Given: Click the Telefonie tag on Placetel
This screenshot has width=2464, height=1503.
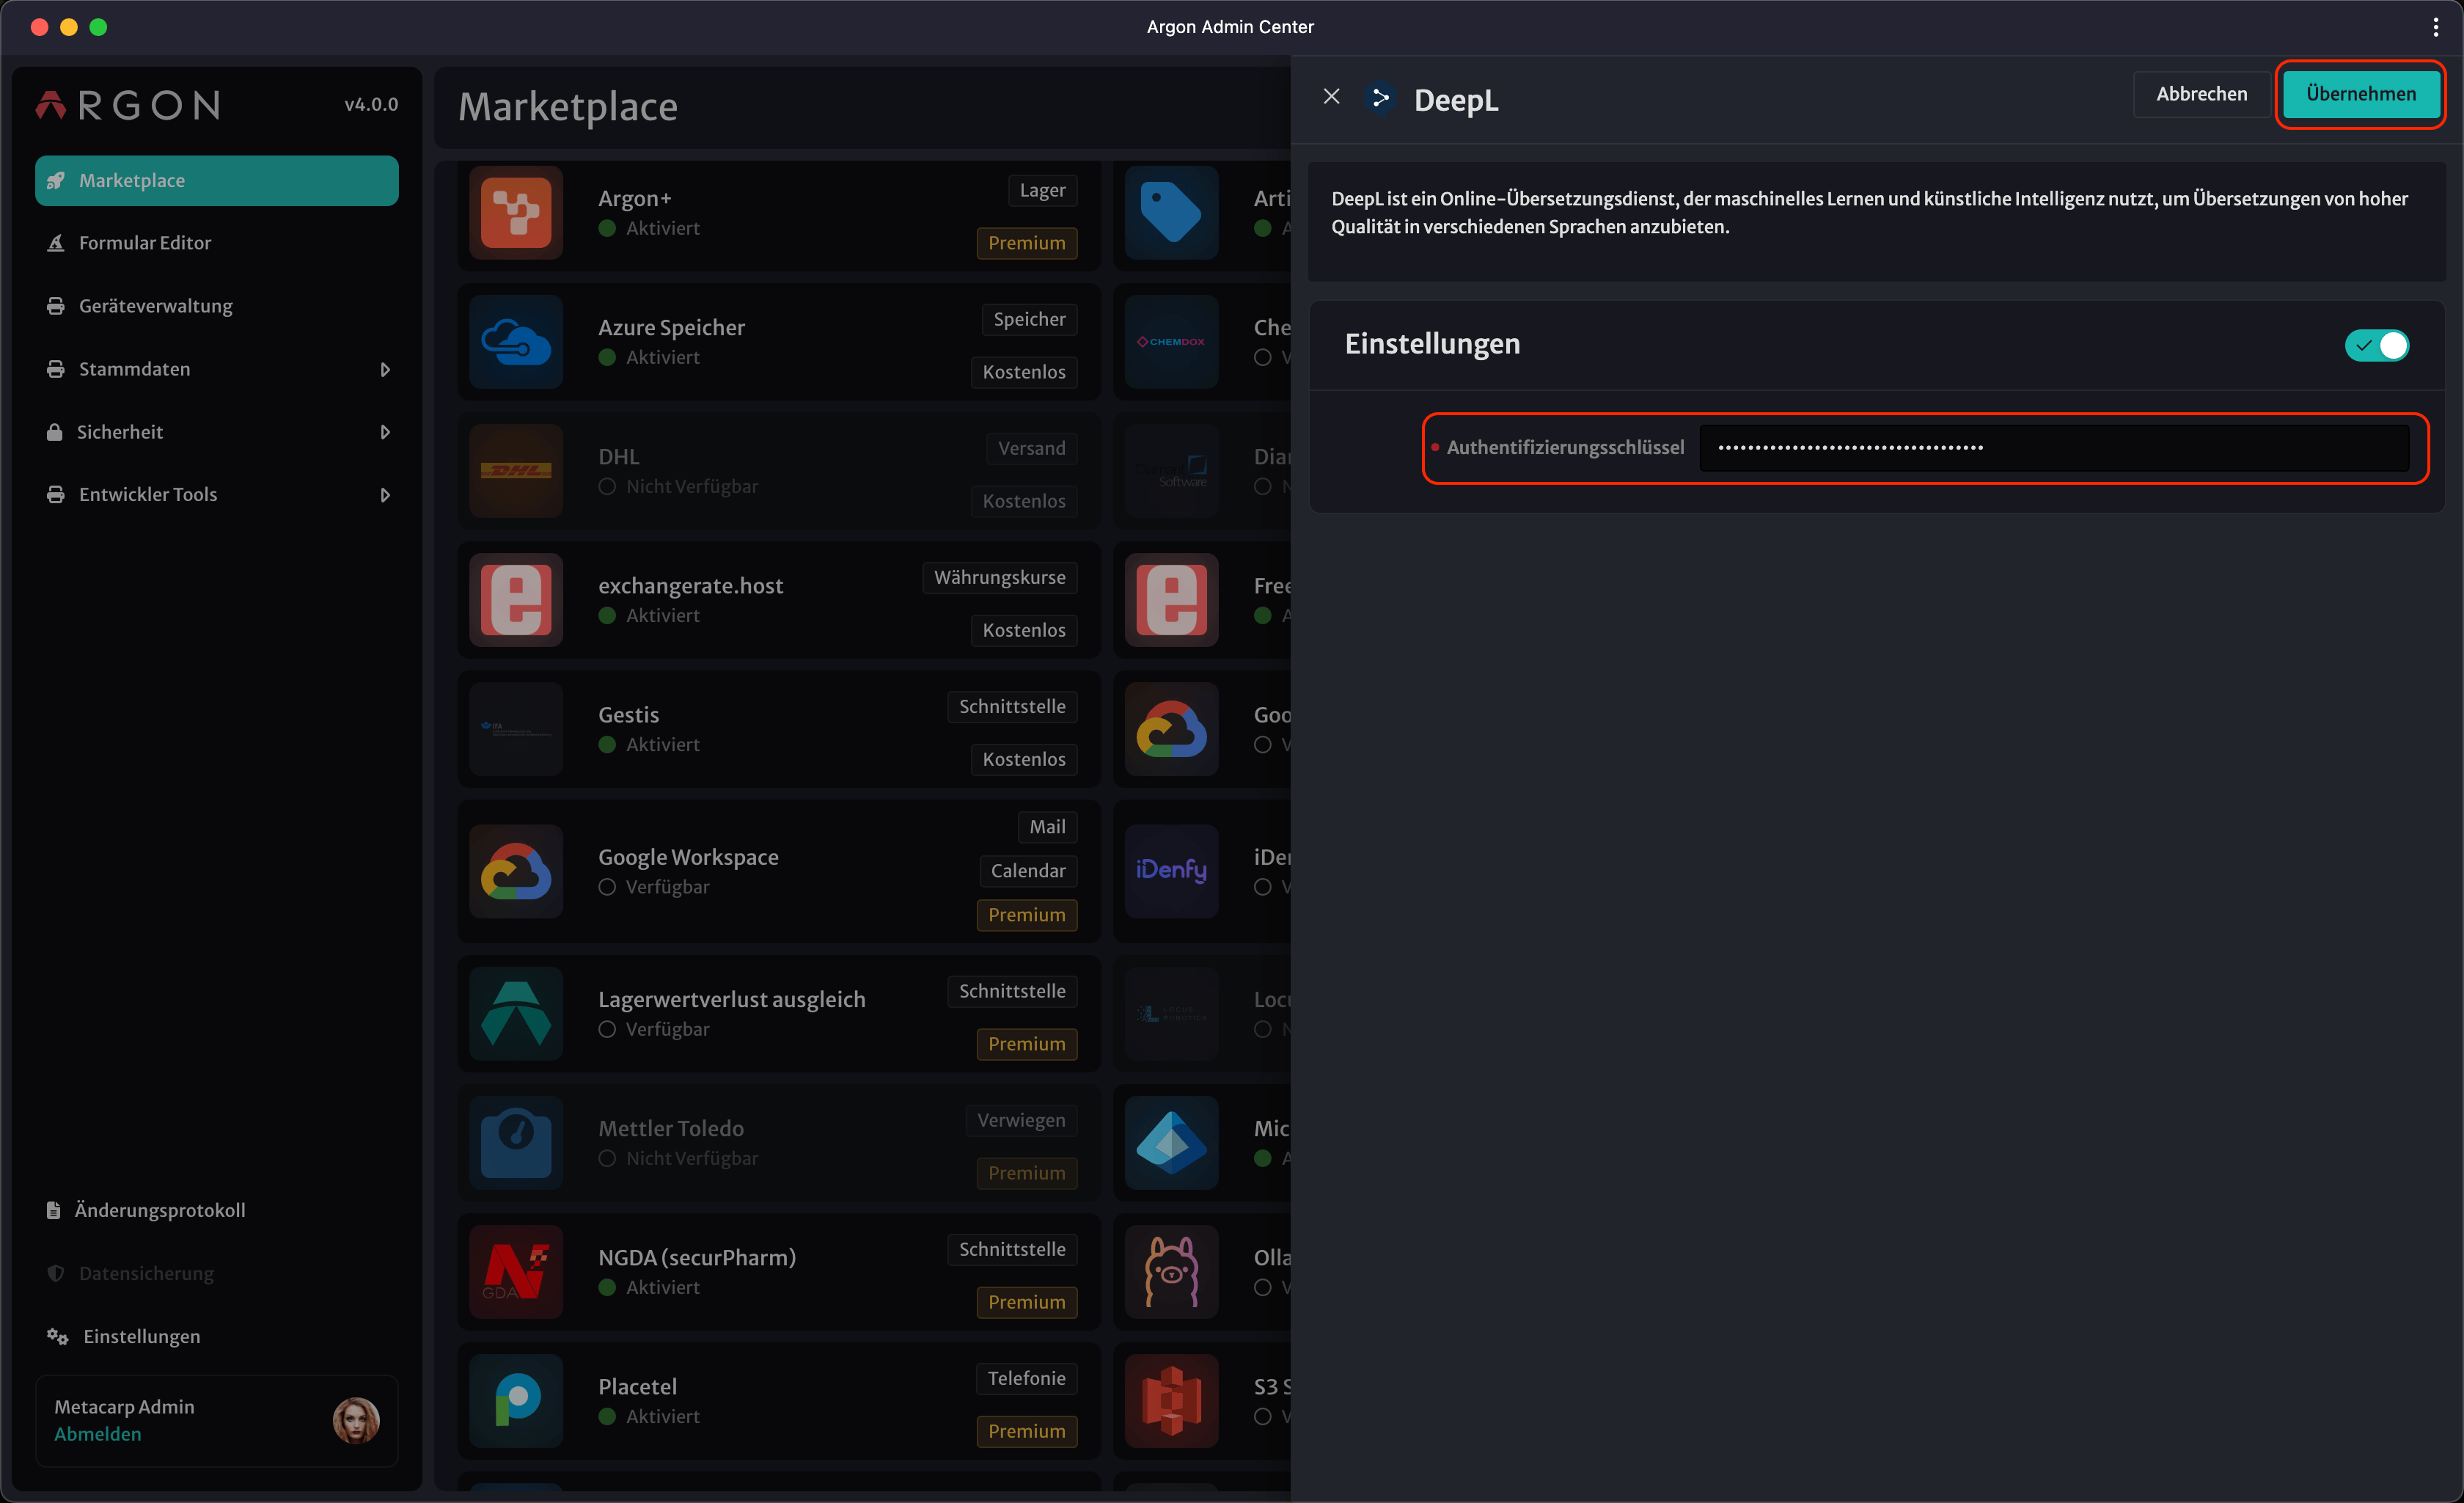Looking at the screenshot, I should [x=1026, y=1378].
